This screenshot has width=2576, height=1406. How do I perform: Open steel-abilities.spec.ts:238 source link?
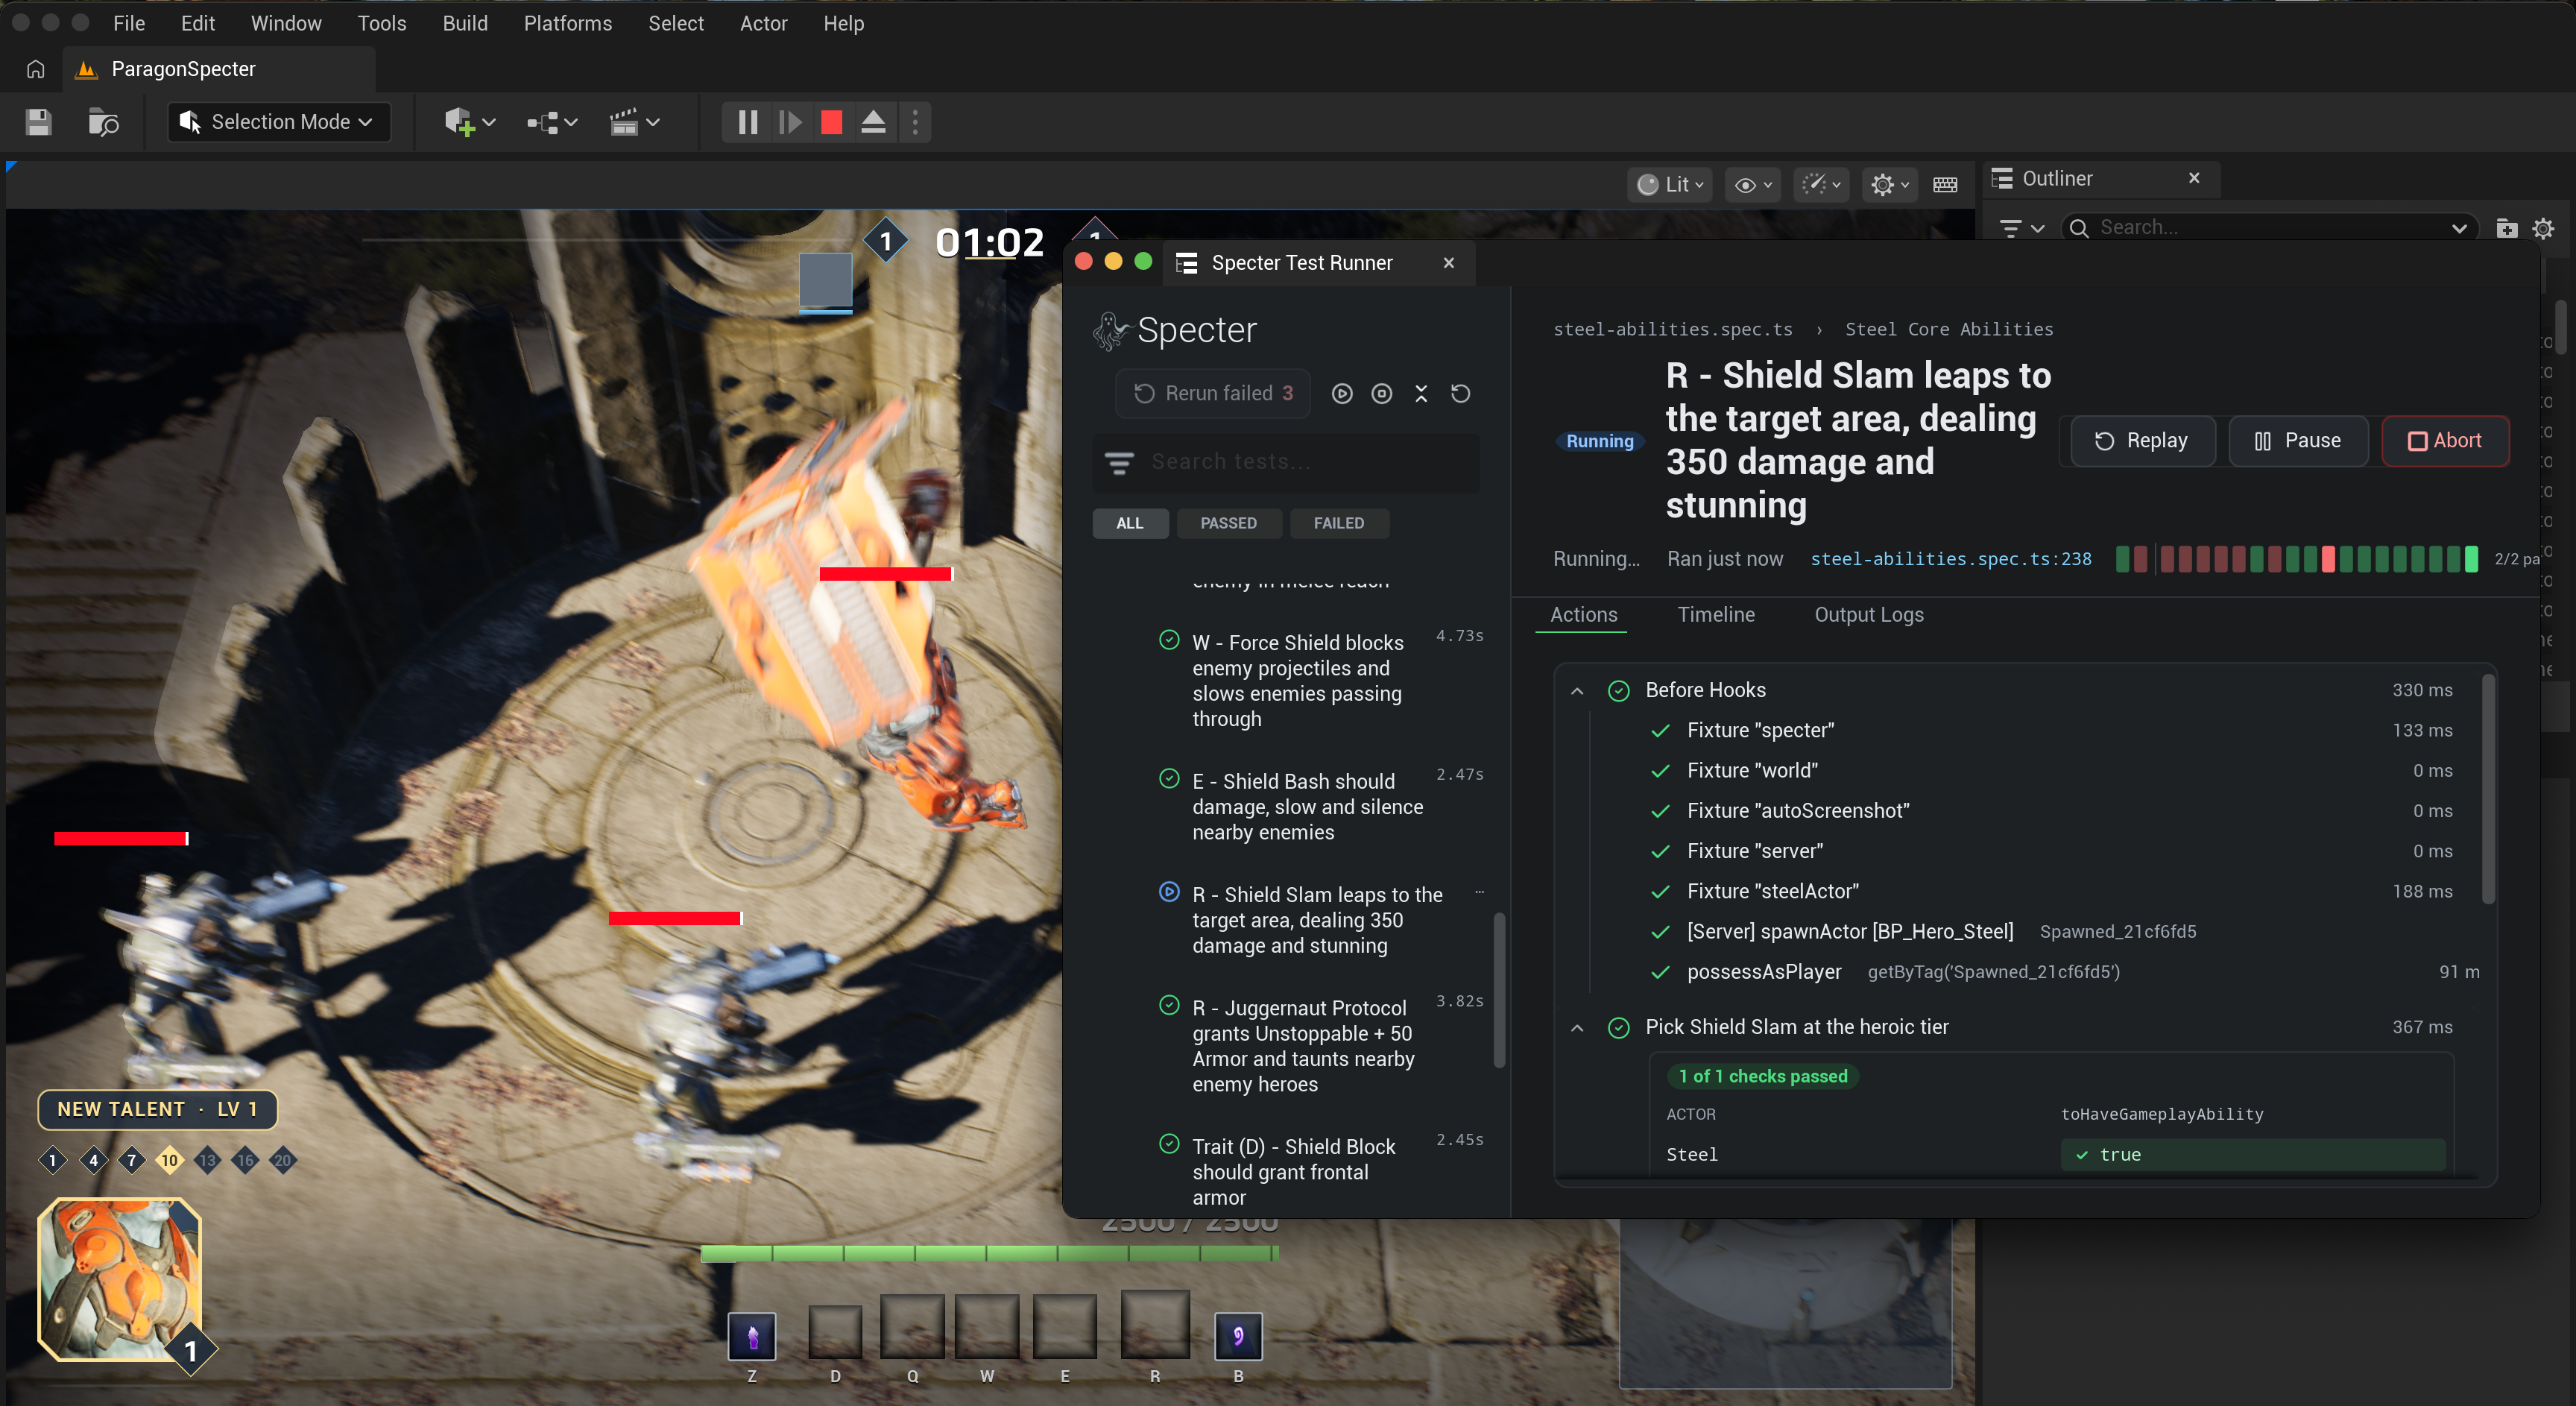coord(1950,559)
